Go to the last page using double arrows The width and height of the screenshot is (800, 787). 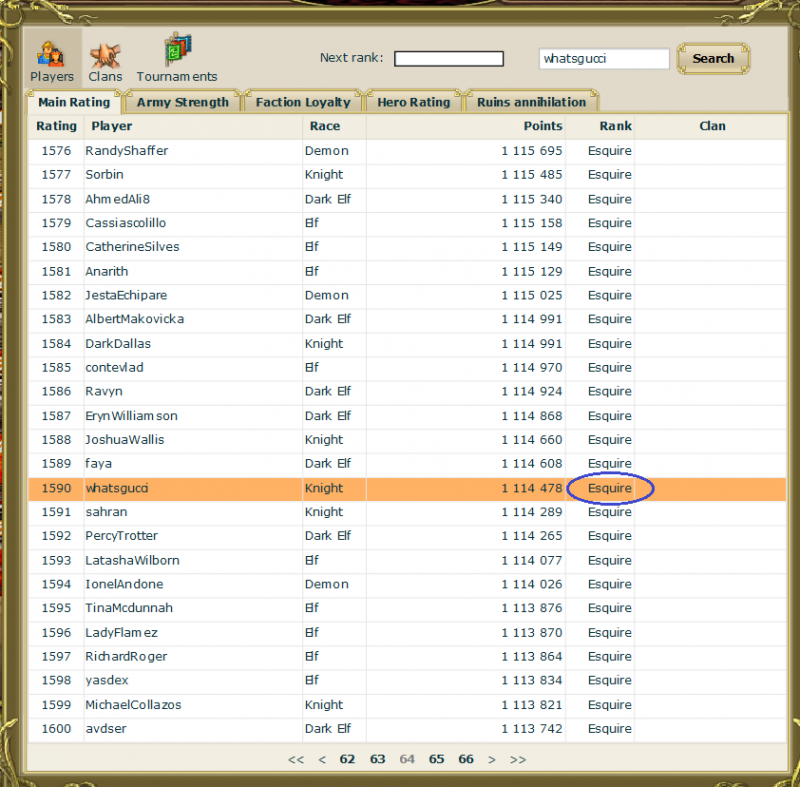click(518, 759)
